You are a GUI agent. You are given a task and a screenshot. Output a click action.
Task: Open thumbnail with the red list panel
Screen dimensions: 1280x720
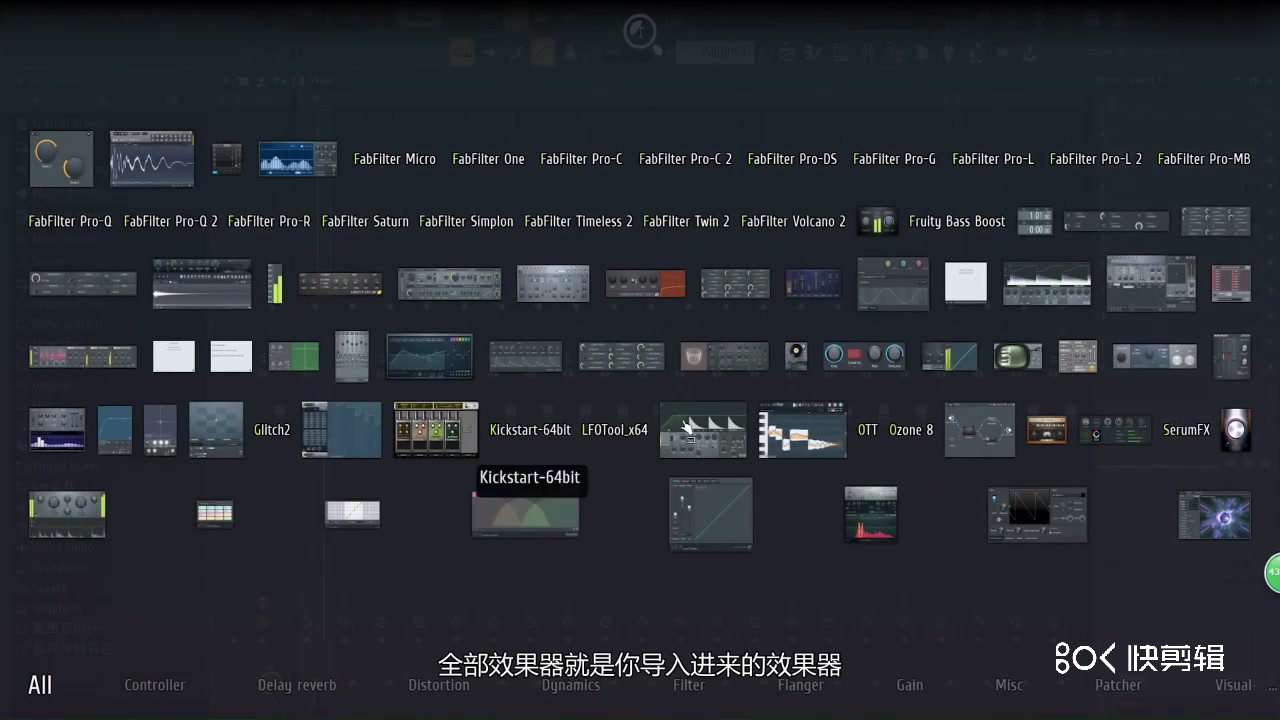coord(1231,284)
